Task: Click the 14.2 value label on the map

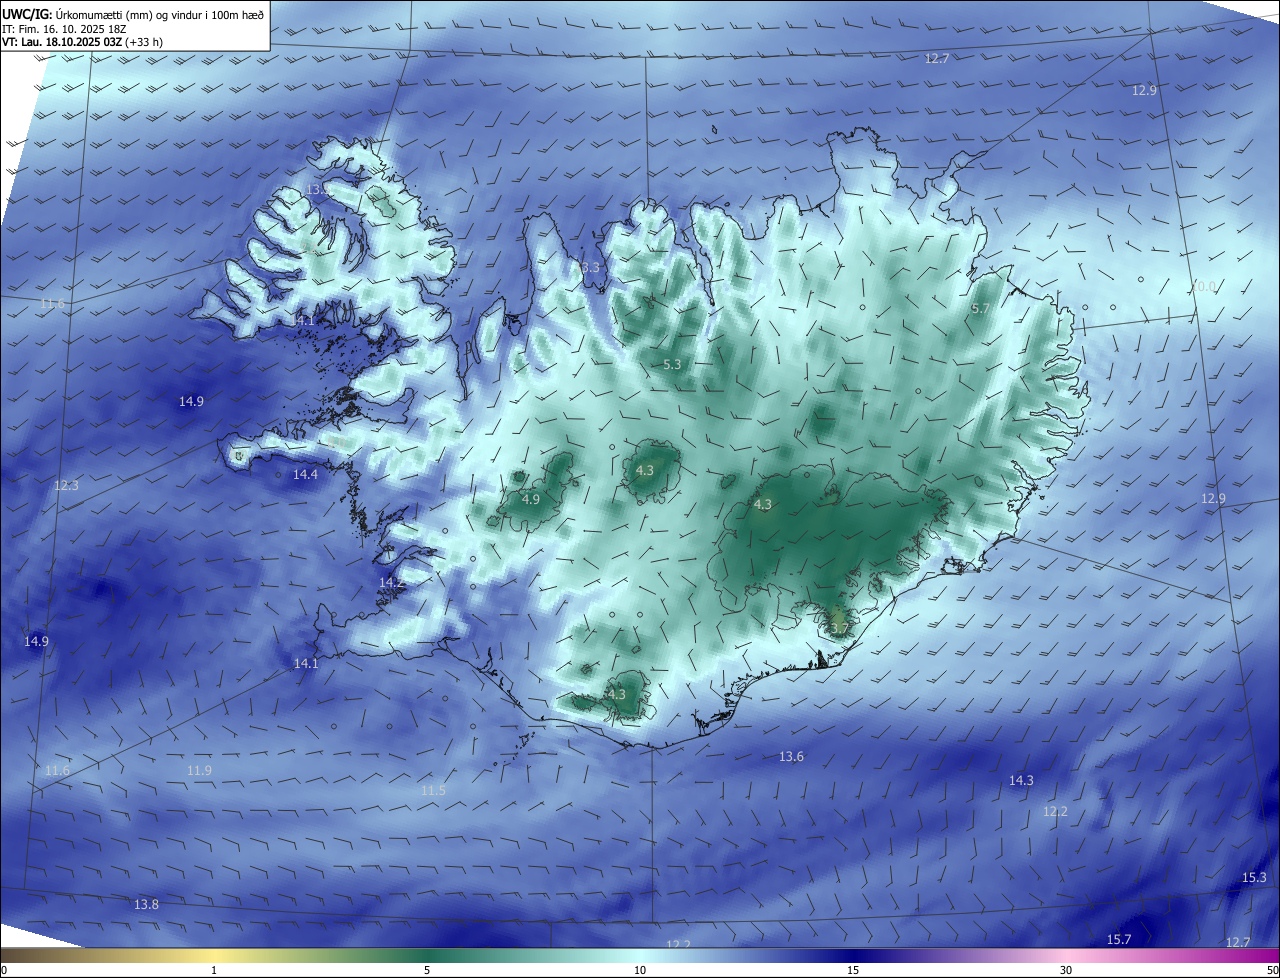Action: click(x=391, y=582)
